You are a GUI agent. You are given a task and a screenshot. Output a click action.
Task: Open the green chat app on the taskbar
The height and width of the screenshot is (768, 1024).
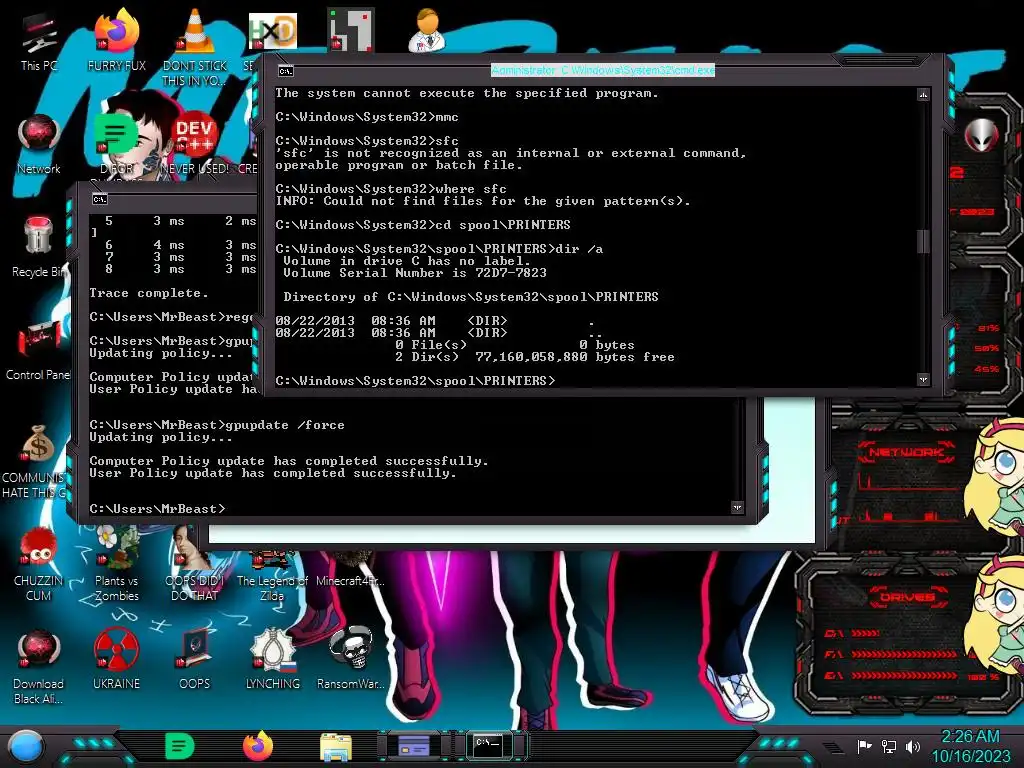(x=180, y=746)
